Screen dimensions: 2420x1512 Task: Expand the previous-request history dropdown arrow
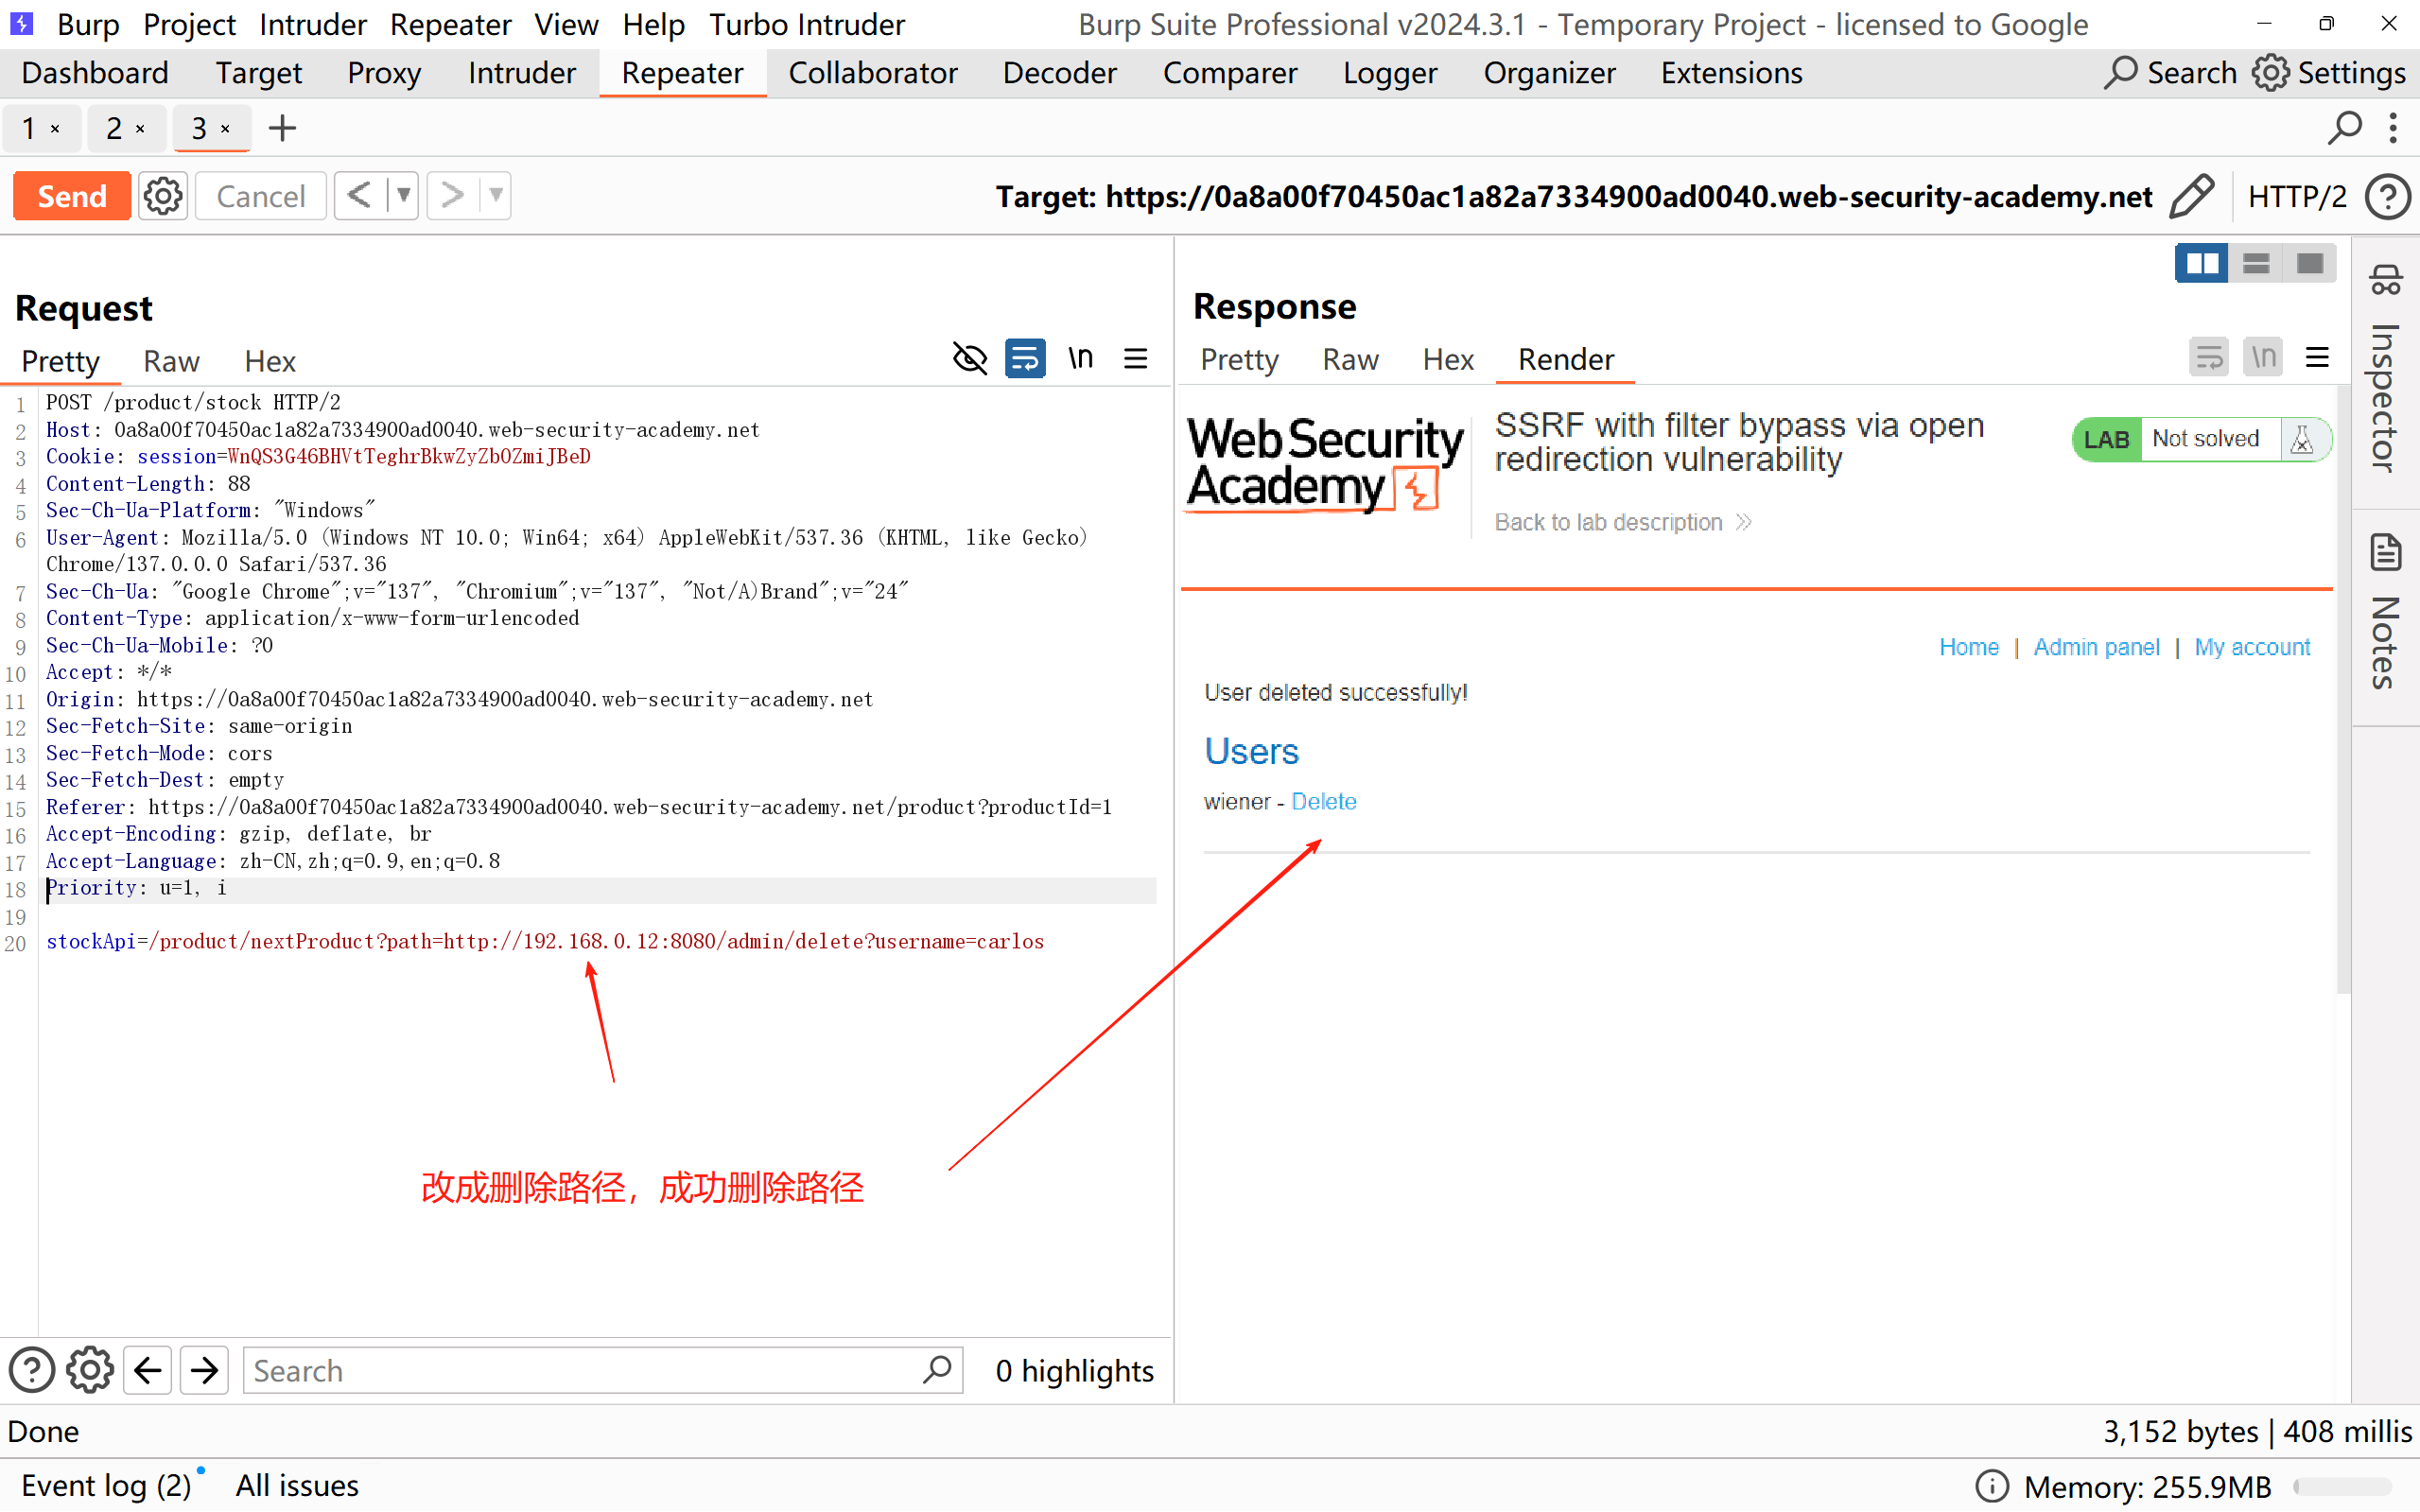(x=403, y=196)
